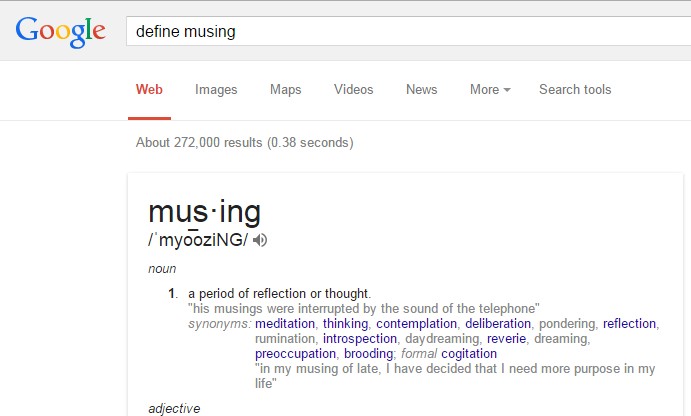Click the 'preoccupation' synonym link
The height and width of the screenshot is (416, 691).
tap(296, 354)
